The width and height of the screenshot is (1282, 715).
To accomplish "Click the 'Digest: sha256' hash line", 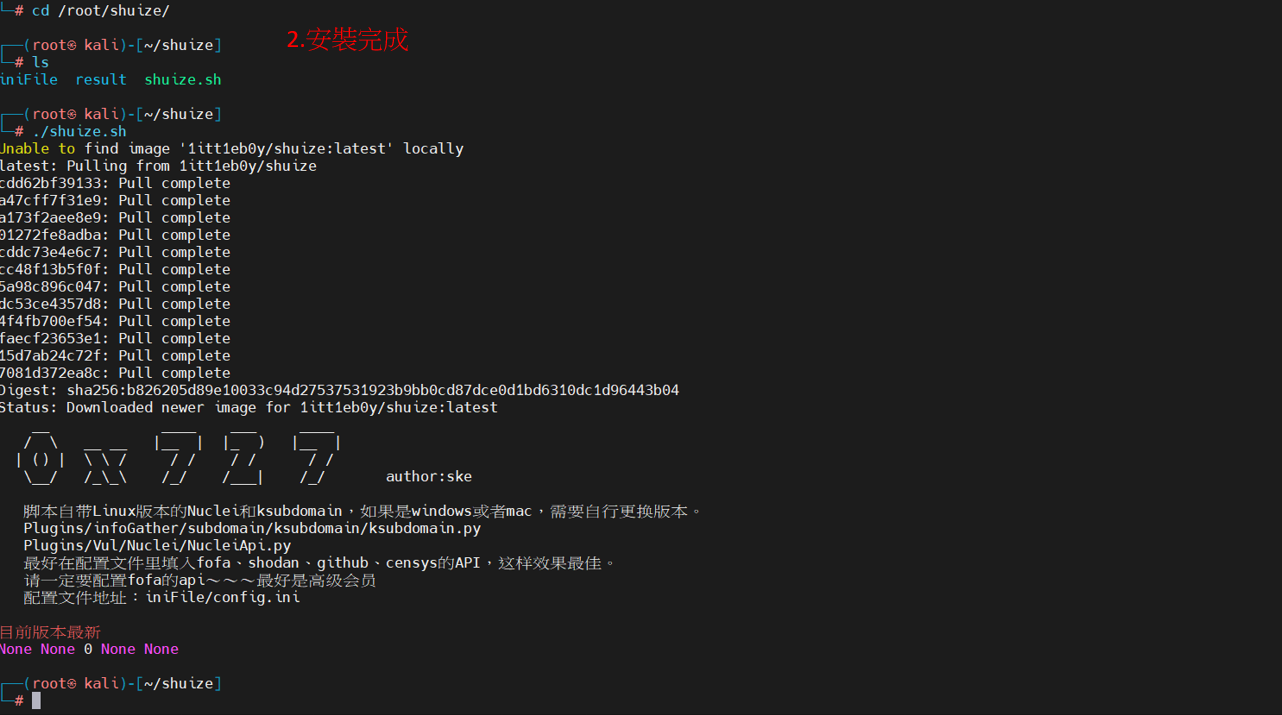I will (340, 390).
